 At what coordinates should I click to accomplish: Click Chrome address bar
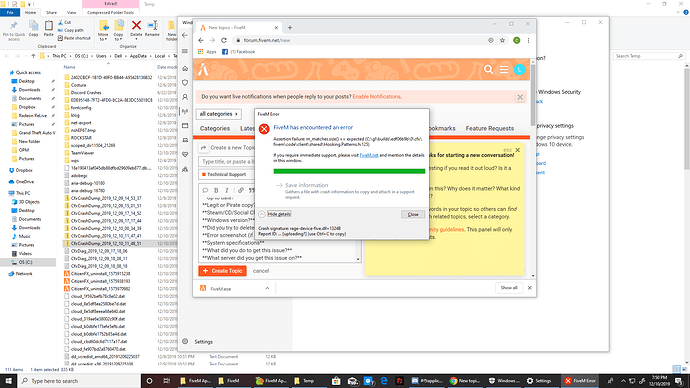[x=361, y=40]
